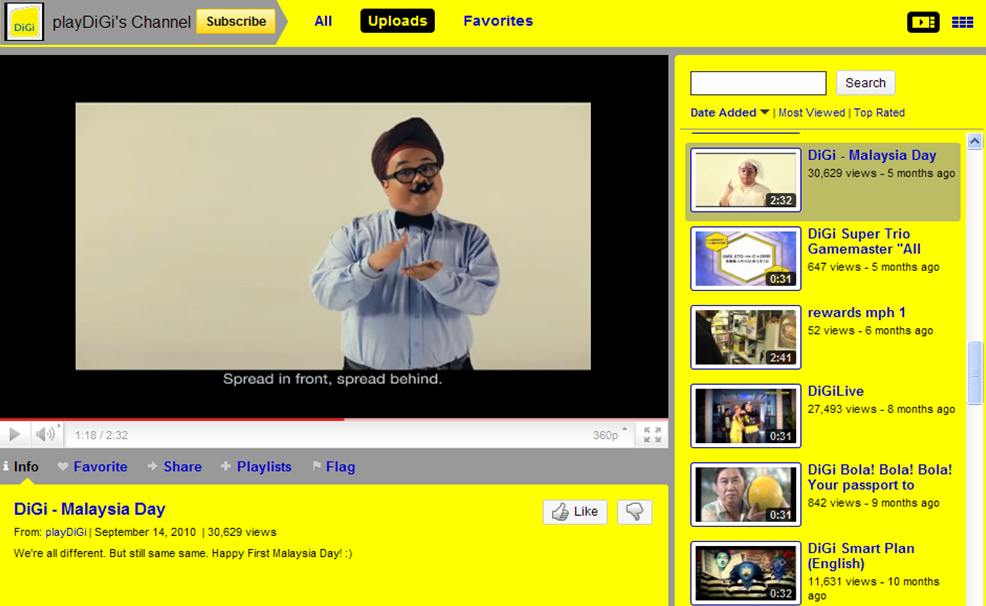Click the video list scroll up arrow
986x606 pixels.
[974, 141]
